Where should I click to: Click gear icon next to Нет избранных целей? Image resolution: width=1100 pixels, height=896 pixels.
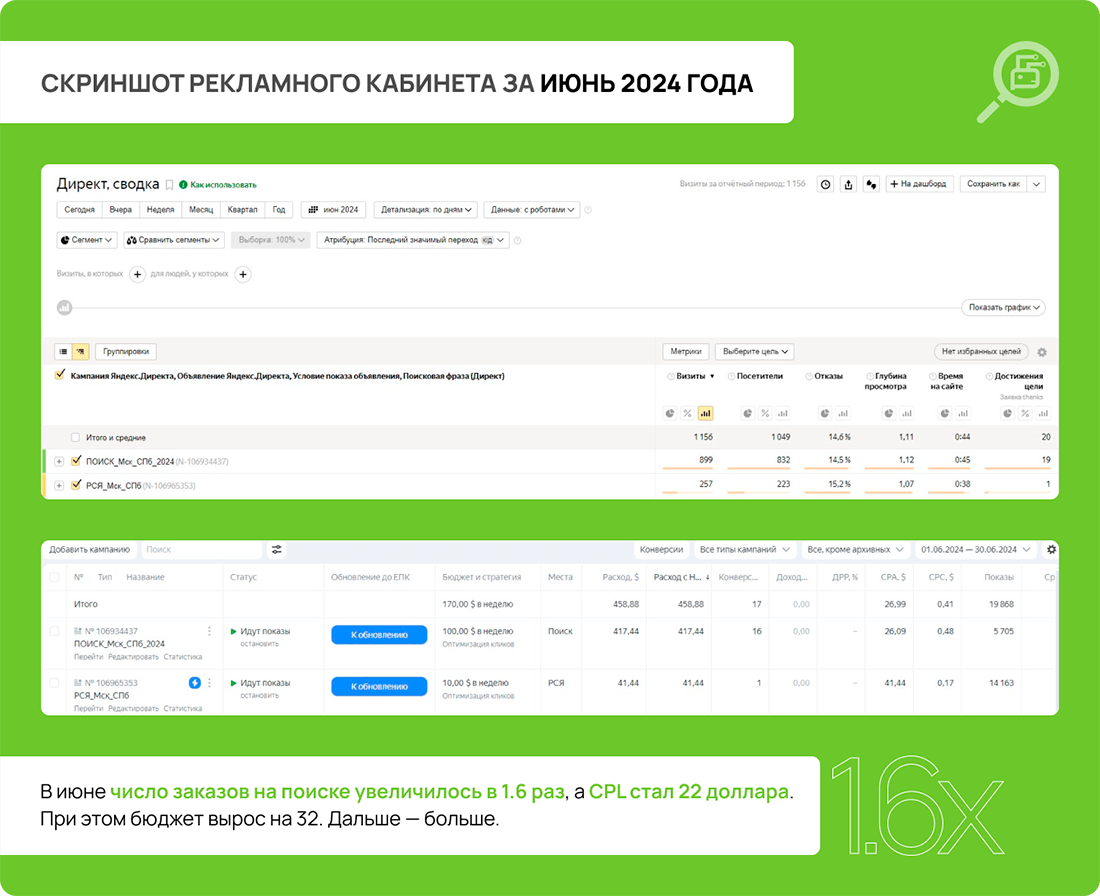[1042, 352]
